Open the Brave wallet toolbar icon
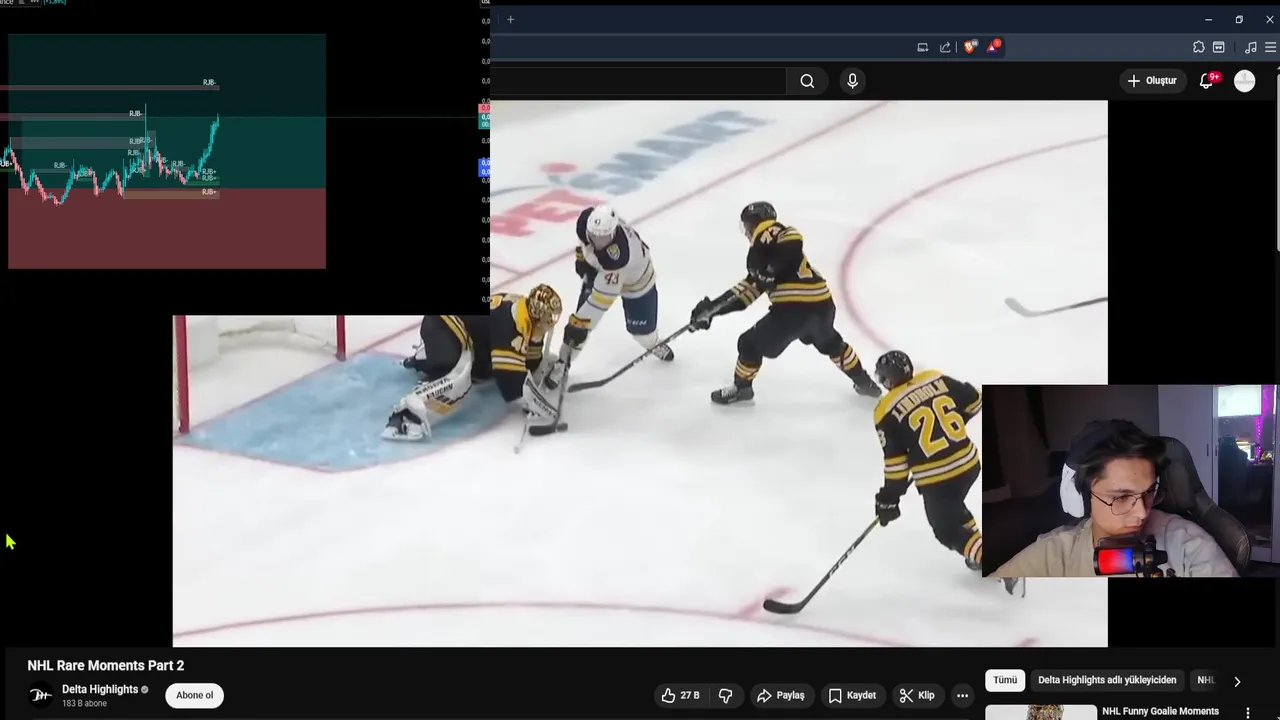The width and height of the screenshot is (1280, 720). [1218, 47]
